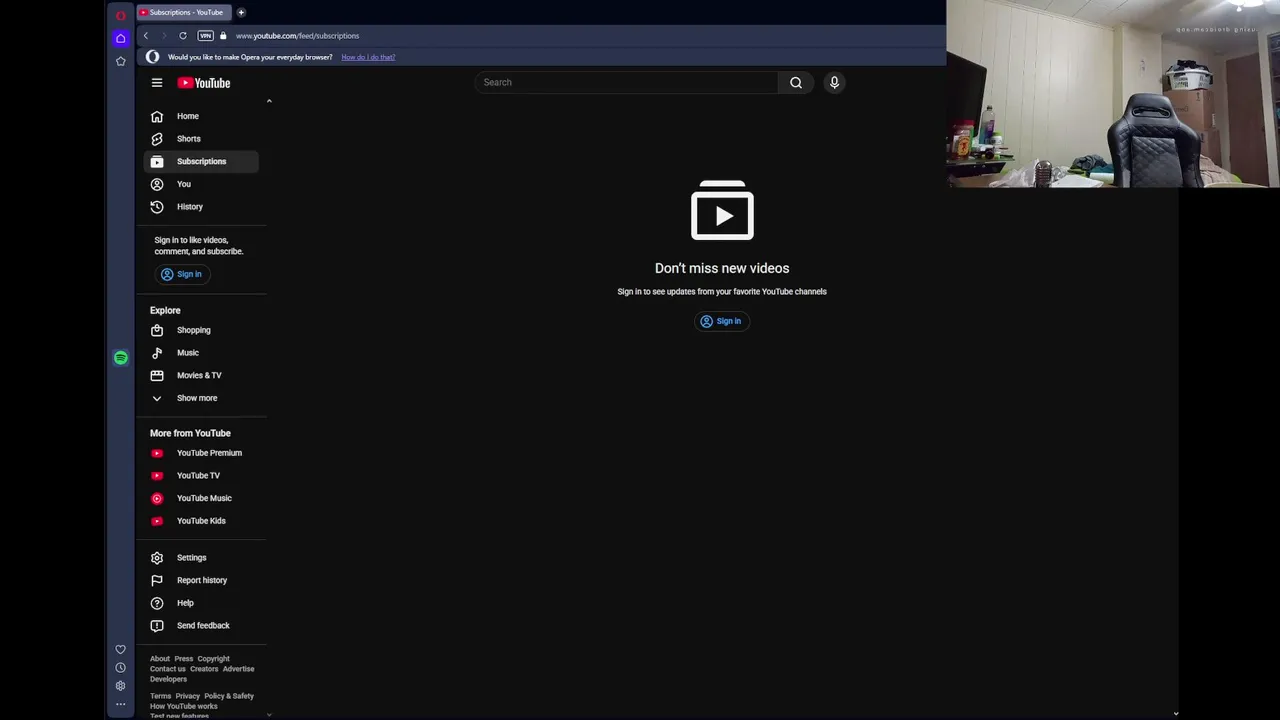Expand the Show more chevron under Explore

coord(157,398)
